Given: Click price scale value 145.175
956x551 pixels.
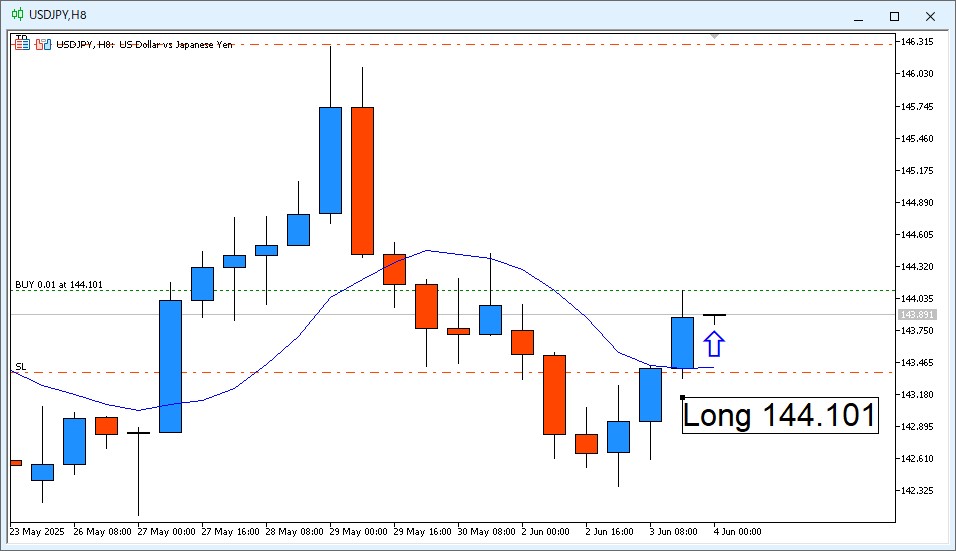Looking at the screenshot, I should [x=917, y=171].
